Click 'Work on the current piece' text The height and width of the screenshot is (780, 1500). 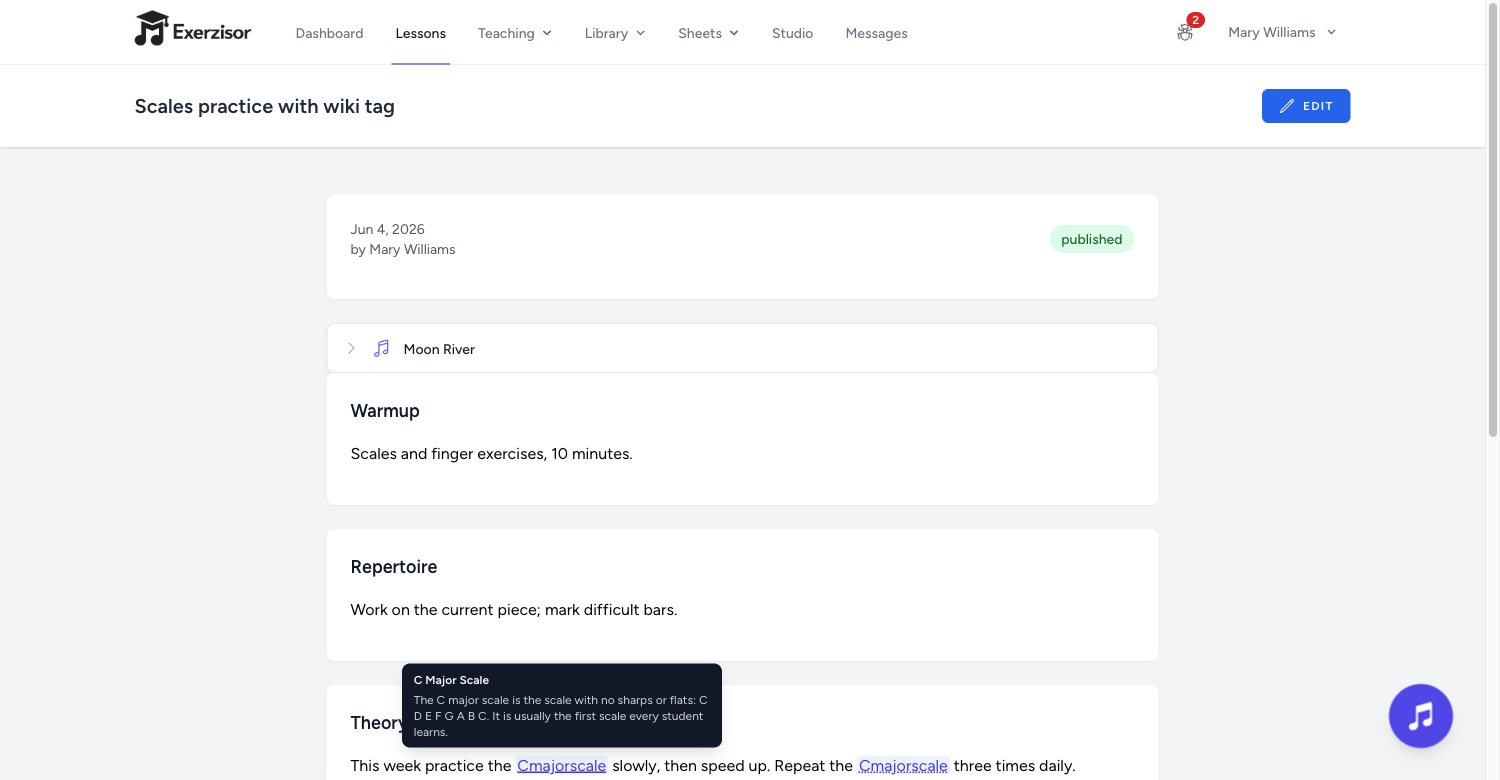pyautogui.click(x=445, y=610)
